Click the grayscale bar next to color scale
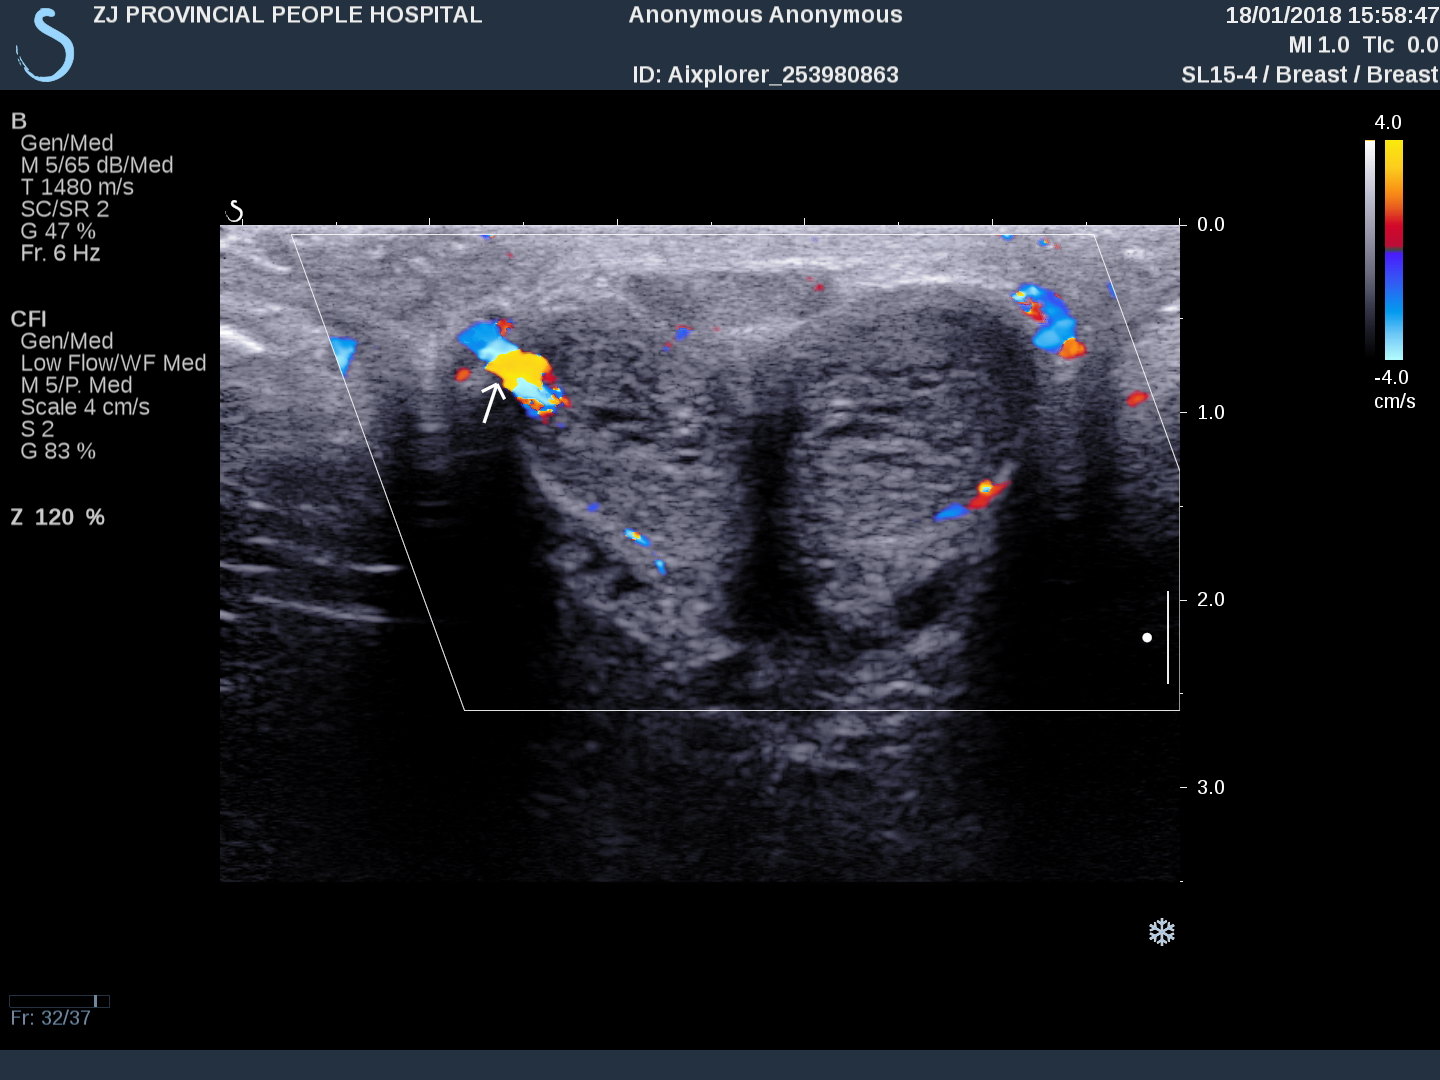This screenshot has width=1440, height=1080. (1370, 250)
